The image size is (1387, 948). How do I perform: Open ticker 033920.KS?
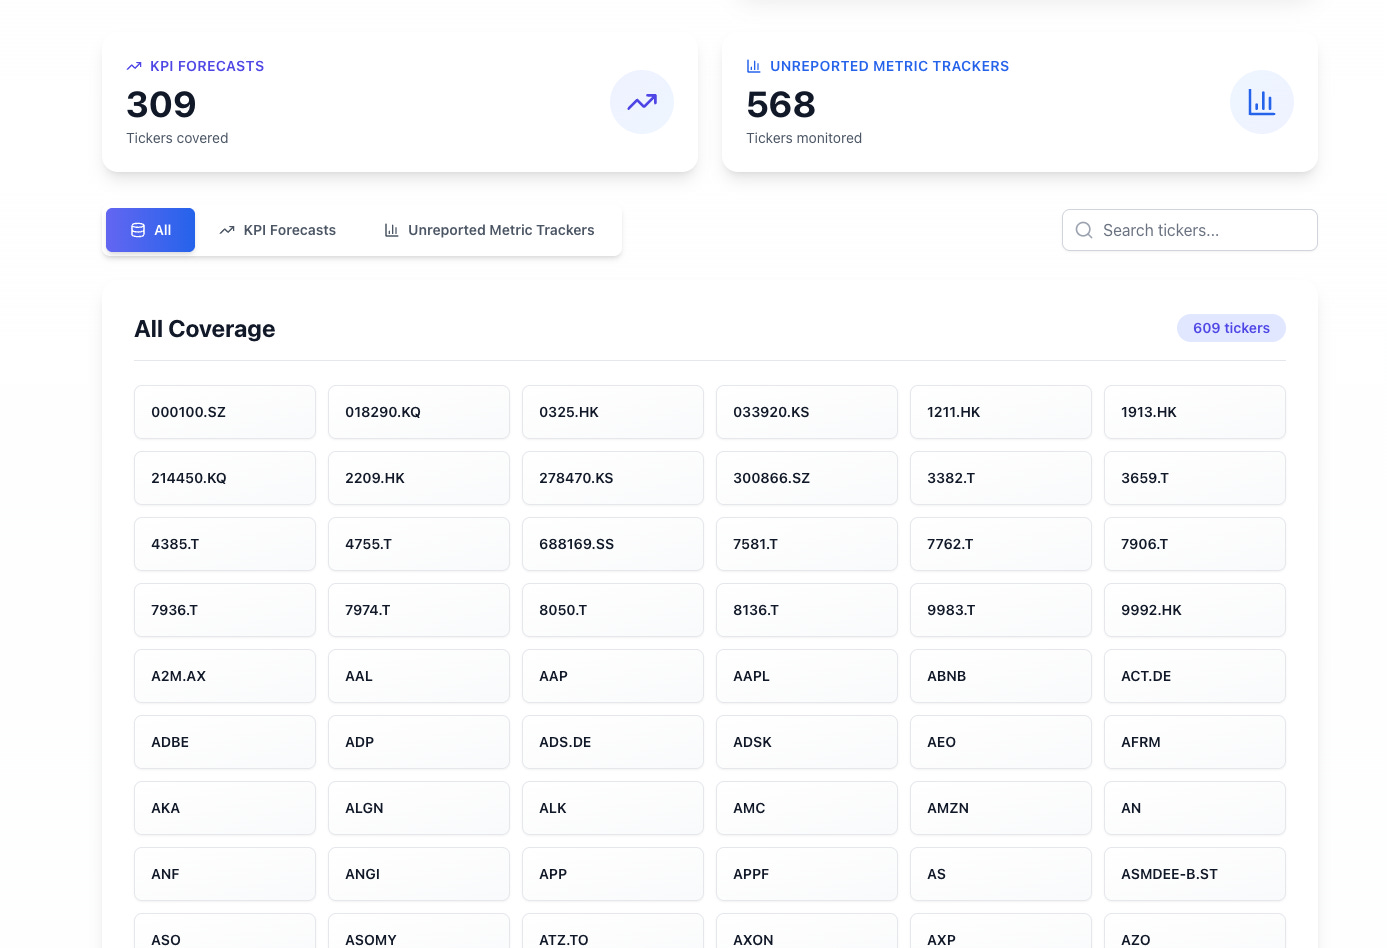pos(807,412)
